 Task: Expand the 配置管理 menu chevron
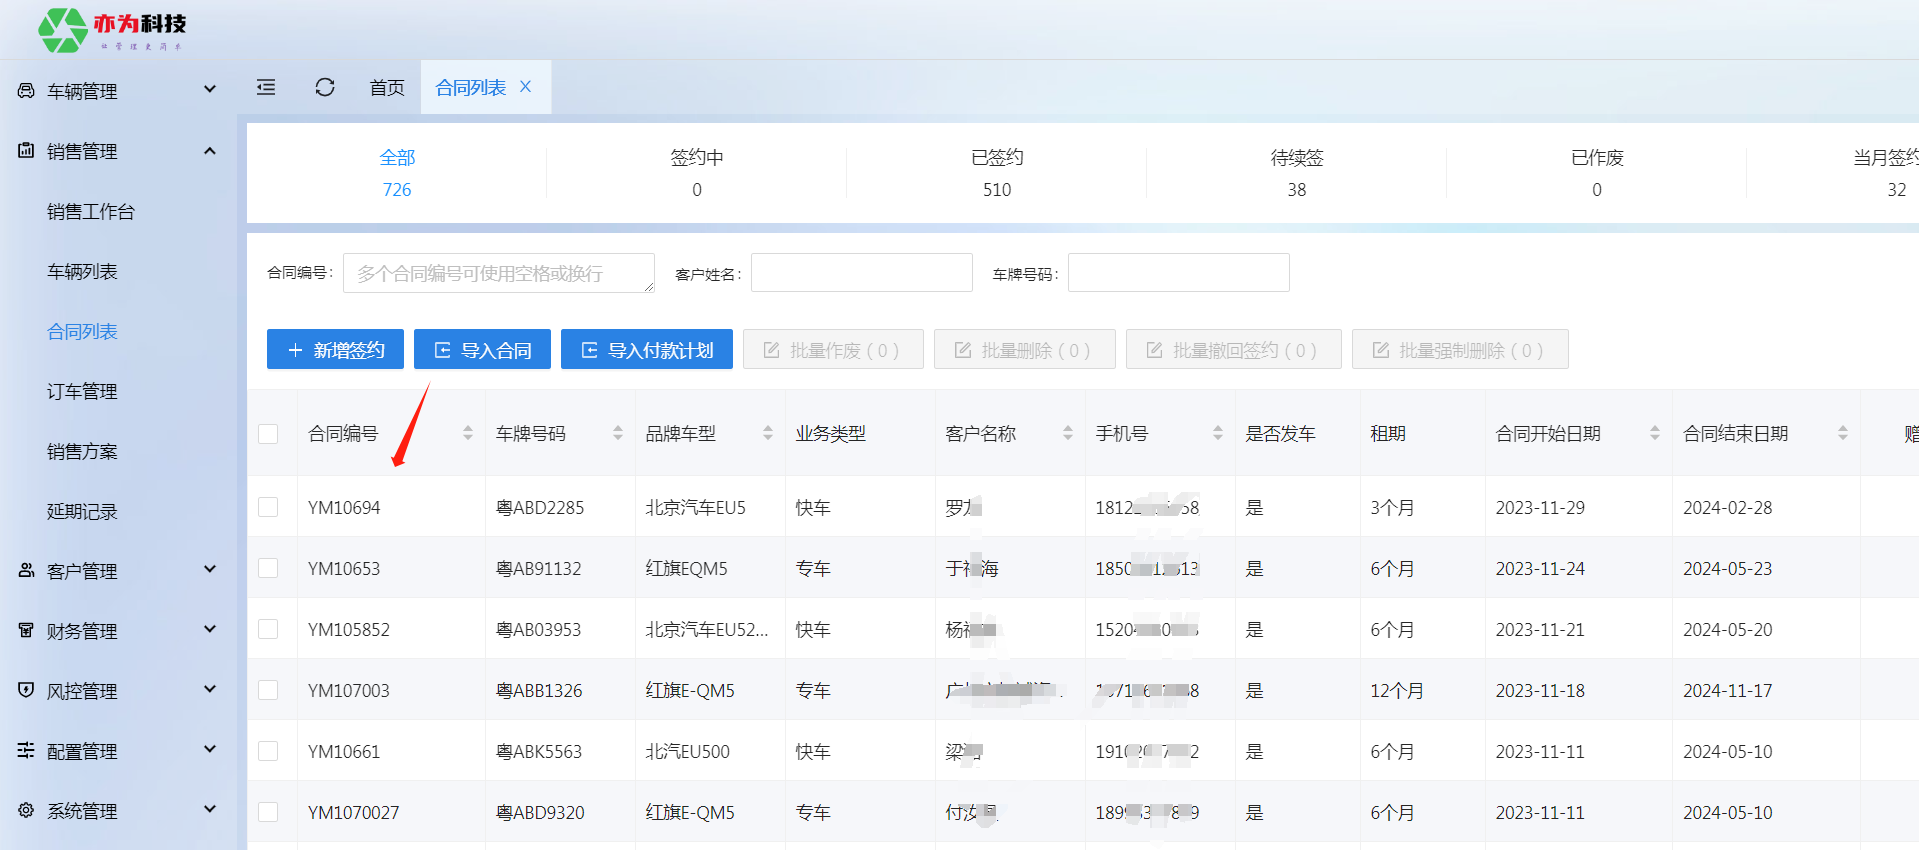(210, 750)
